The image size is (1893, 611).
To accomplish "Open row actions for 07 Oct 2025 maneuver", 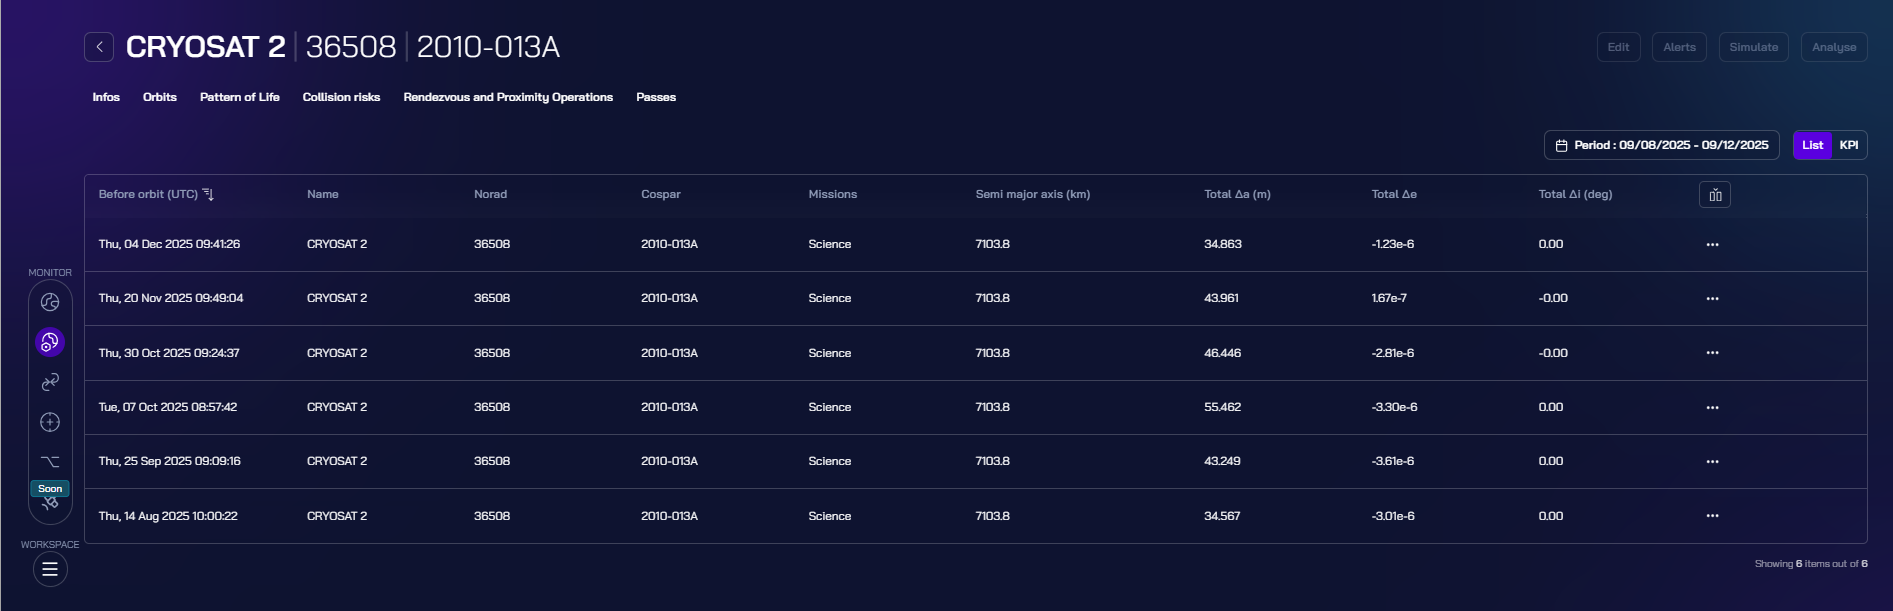I will coord(1712,408).
